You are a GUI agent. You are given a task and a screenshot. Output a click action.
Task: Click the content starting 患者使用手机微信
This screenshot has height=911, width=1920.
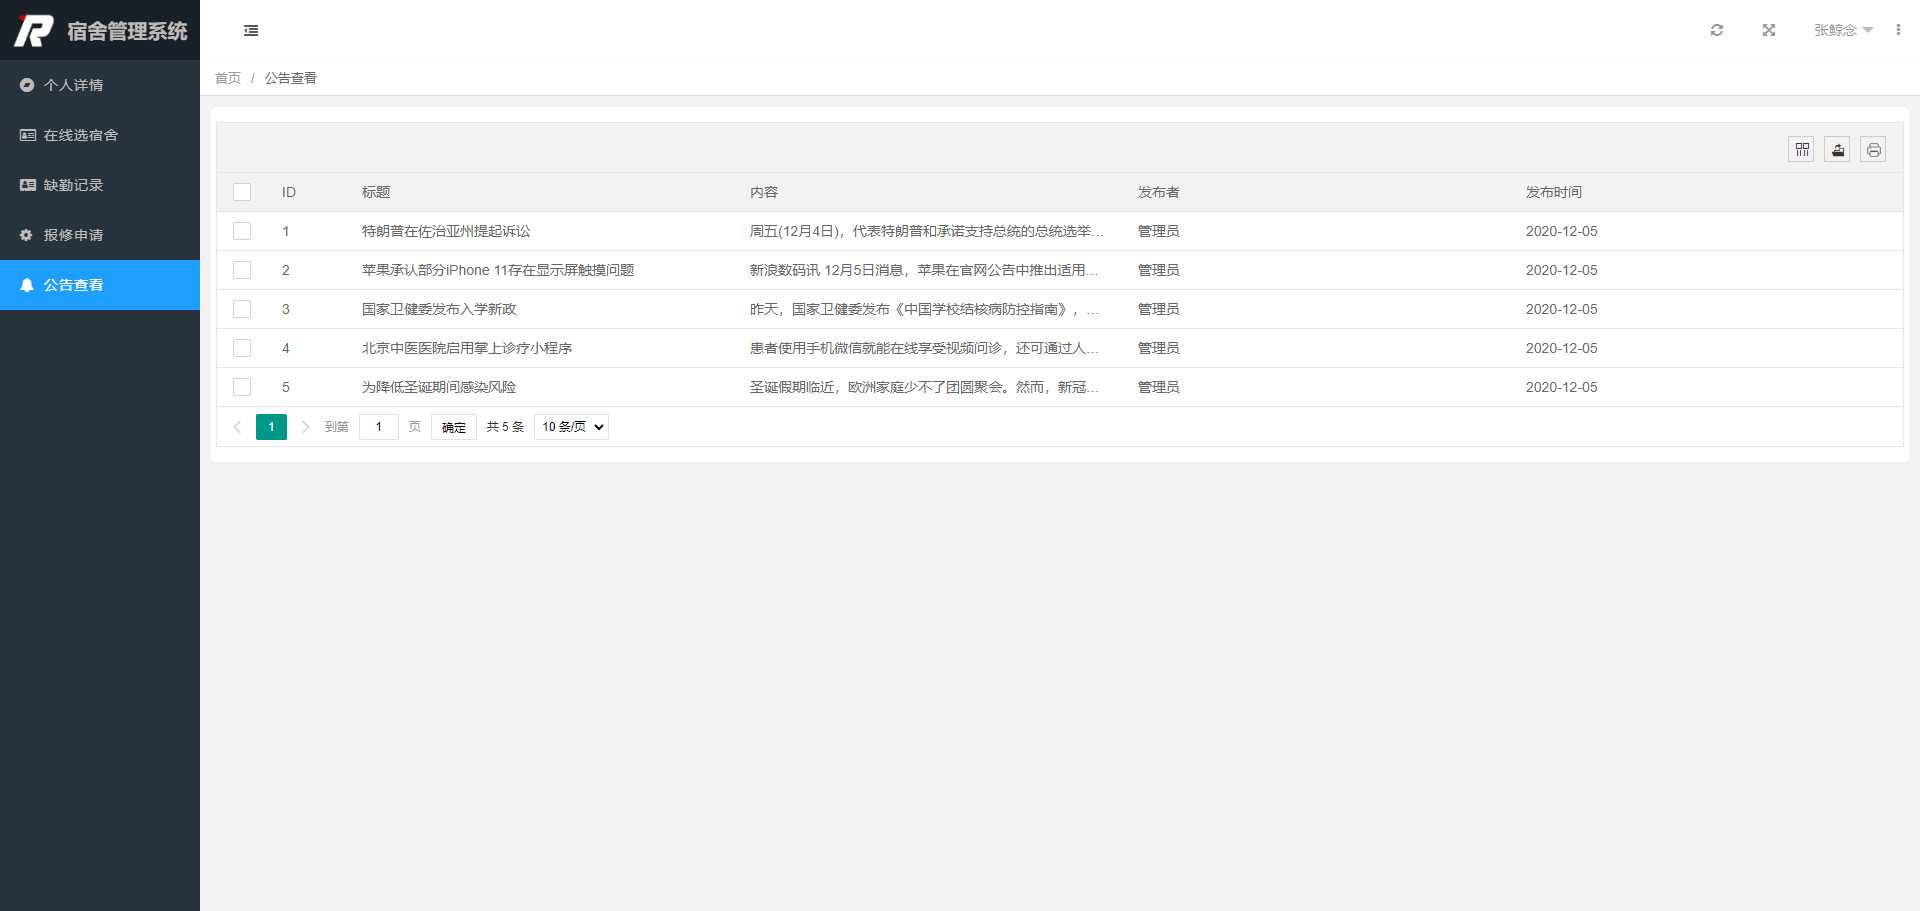(924, 348)
